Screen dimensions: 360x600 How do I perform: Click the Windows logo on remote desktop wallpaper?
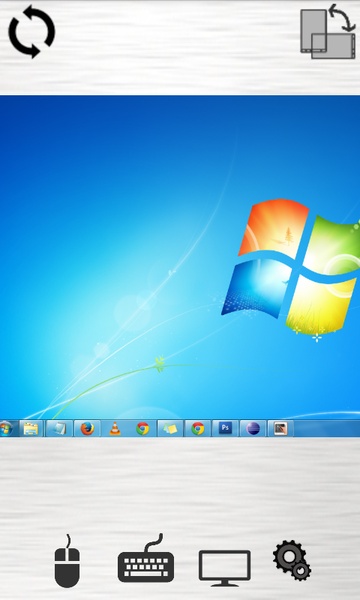[x=291, y=268]
